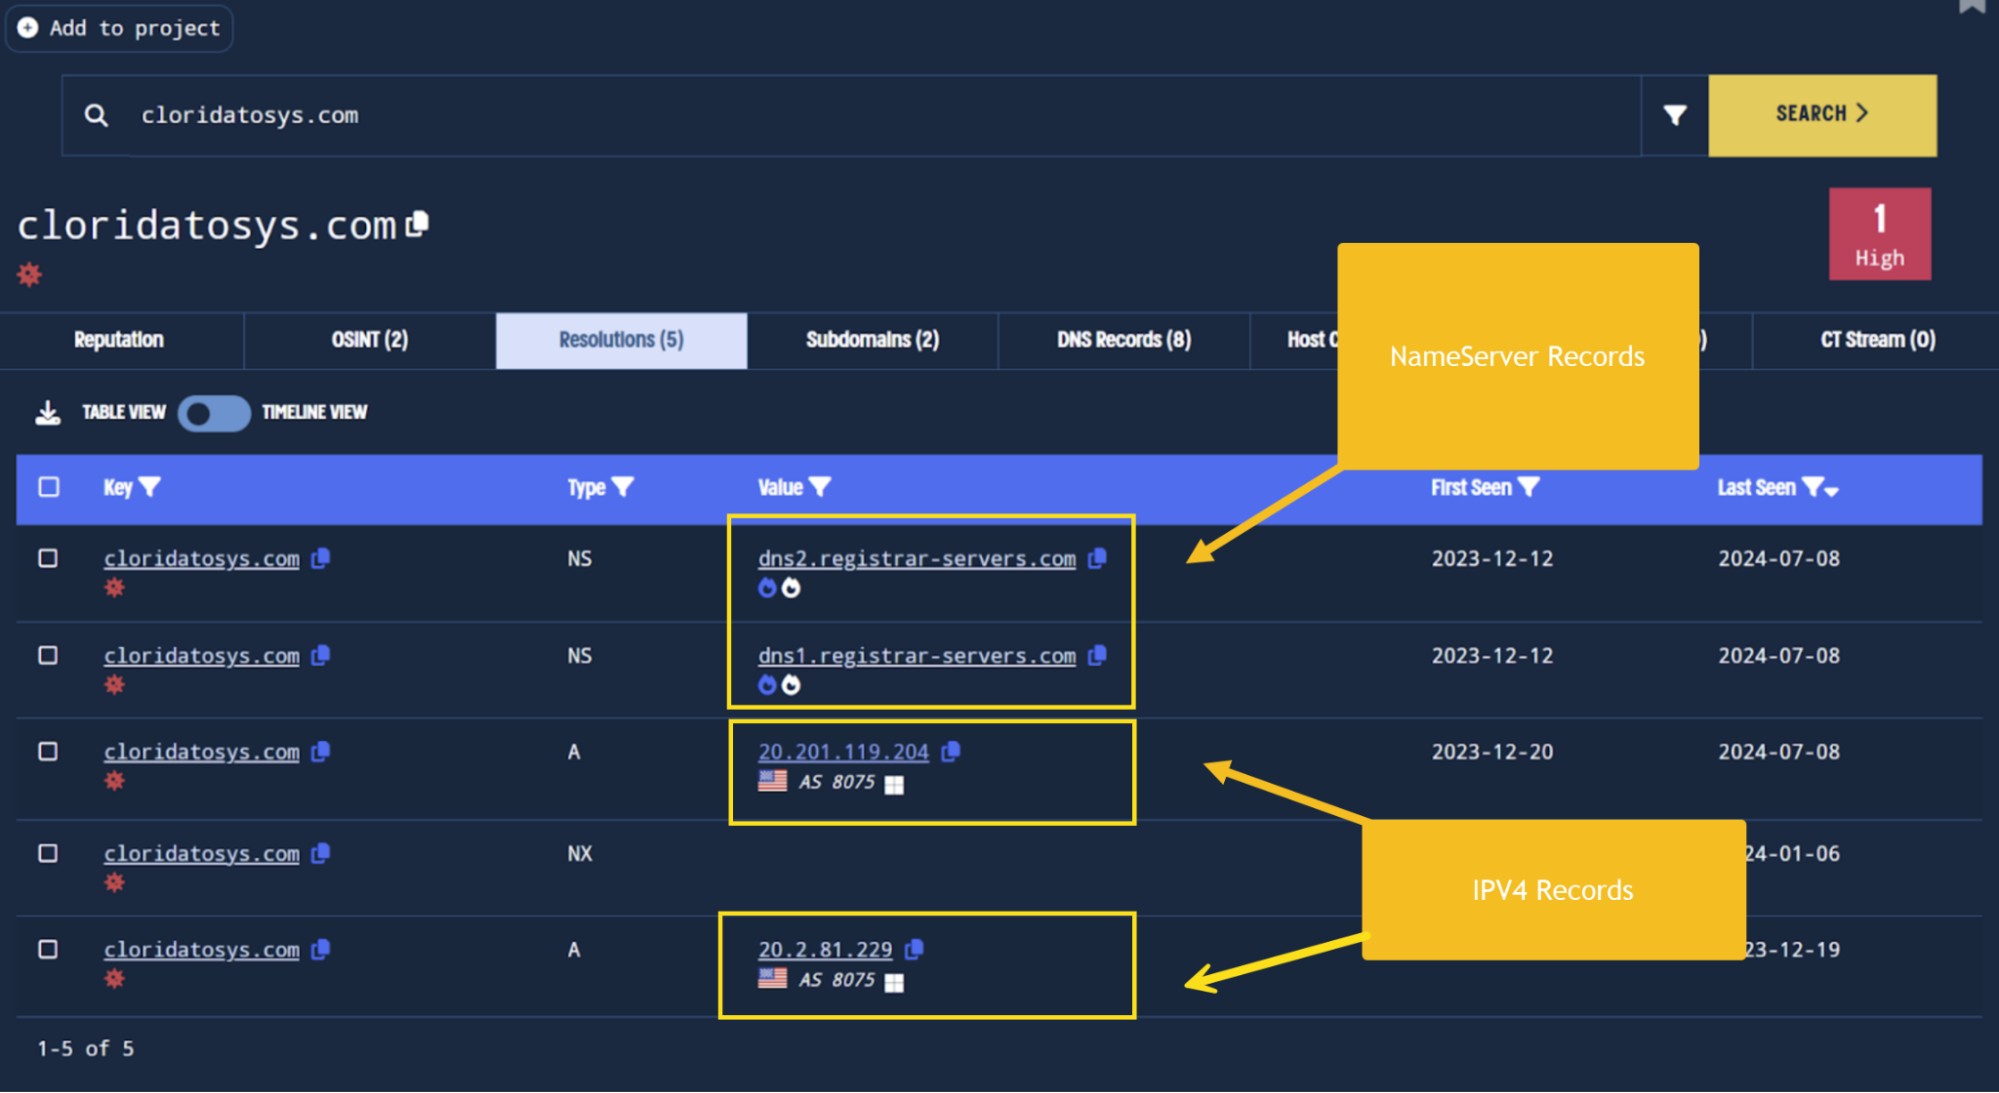Click the US flag under 20.201.119.204

click(773, 781)
